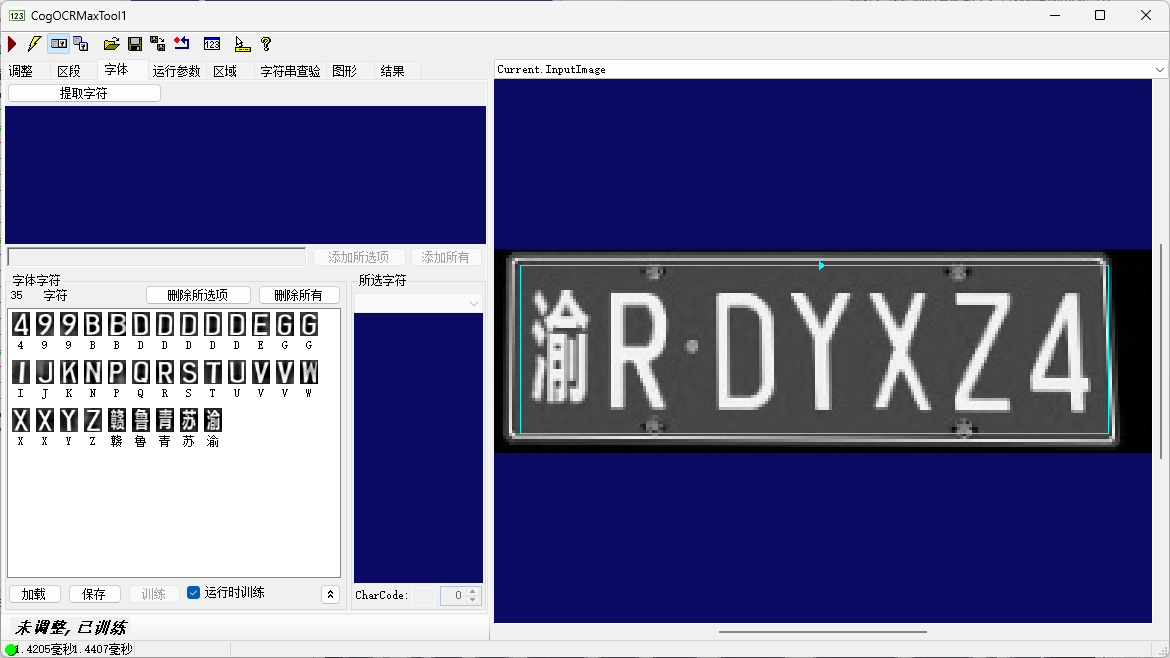Click the 删除所选项 button

tap(198, 295)
